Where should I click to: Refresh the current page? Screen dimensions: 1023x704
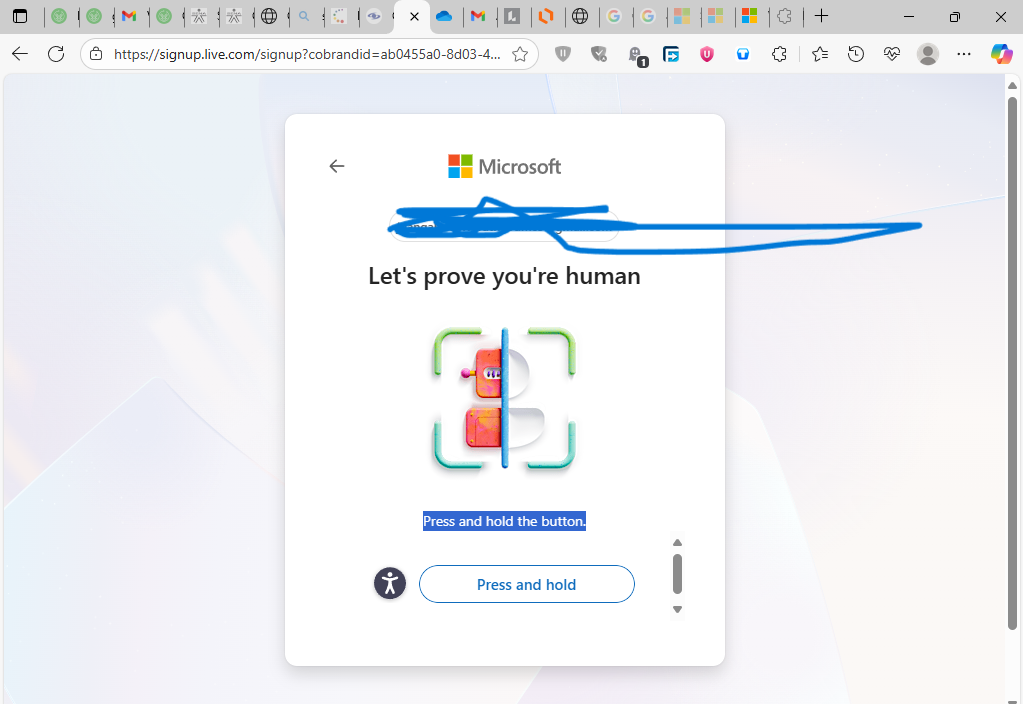click(x=56, y=54)
